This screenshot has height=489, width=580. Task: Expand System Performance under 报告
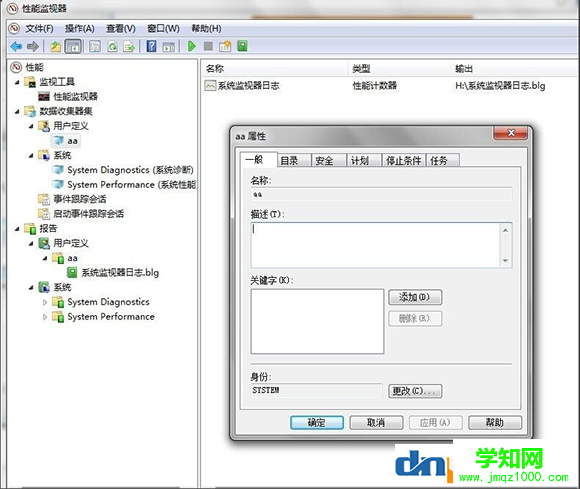pyautogui.click(x=45, y=317)
